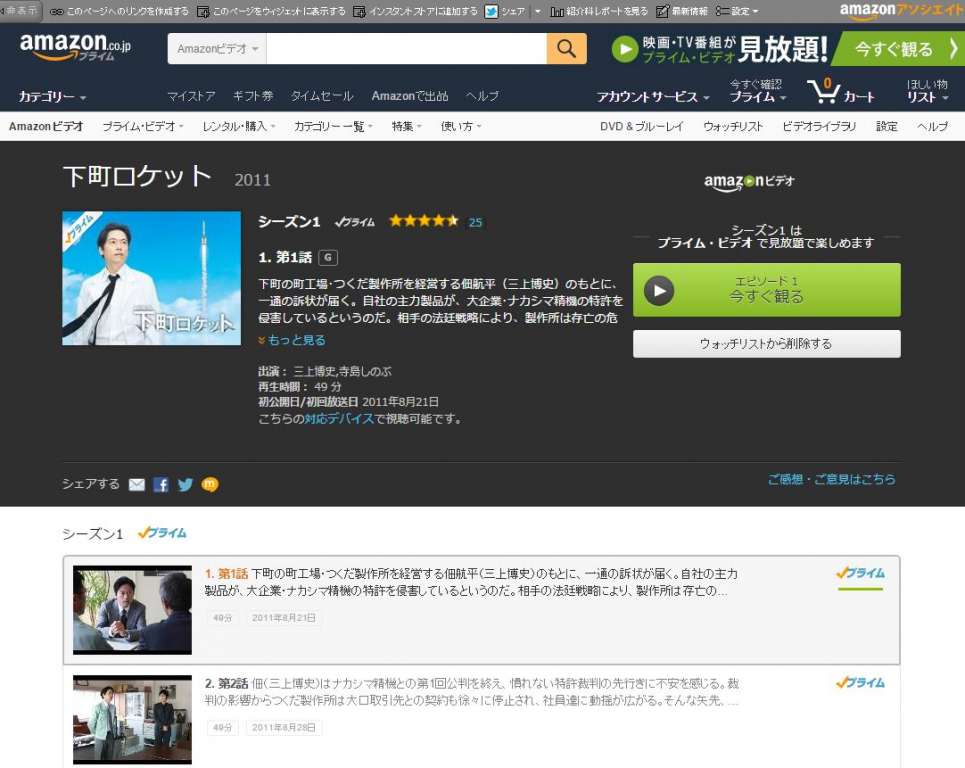The height and width of the screenshot is (768, 965).
Task: Expand アカウントサービス dropdown
Action: (x=653, y=97)
